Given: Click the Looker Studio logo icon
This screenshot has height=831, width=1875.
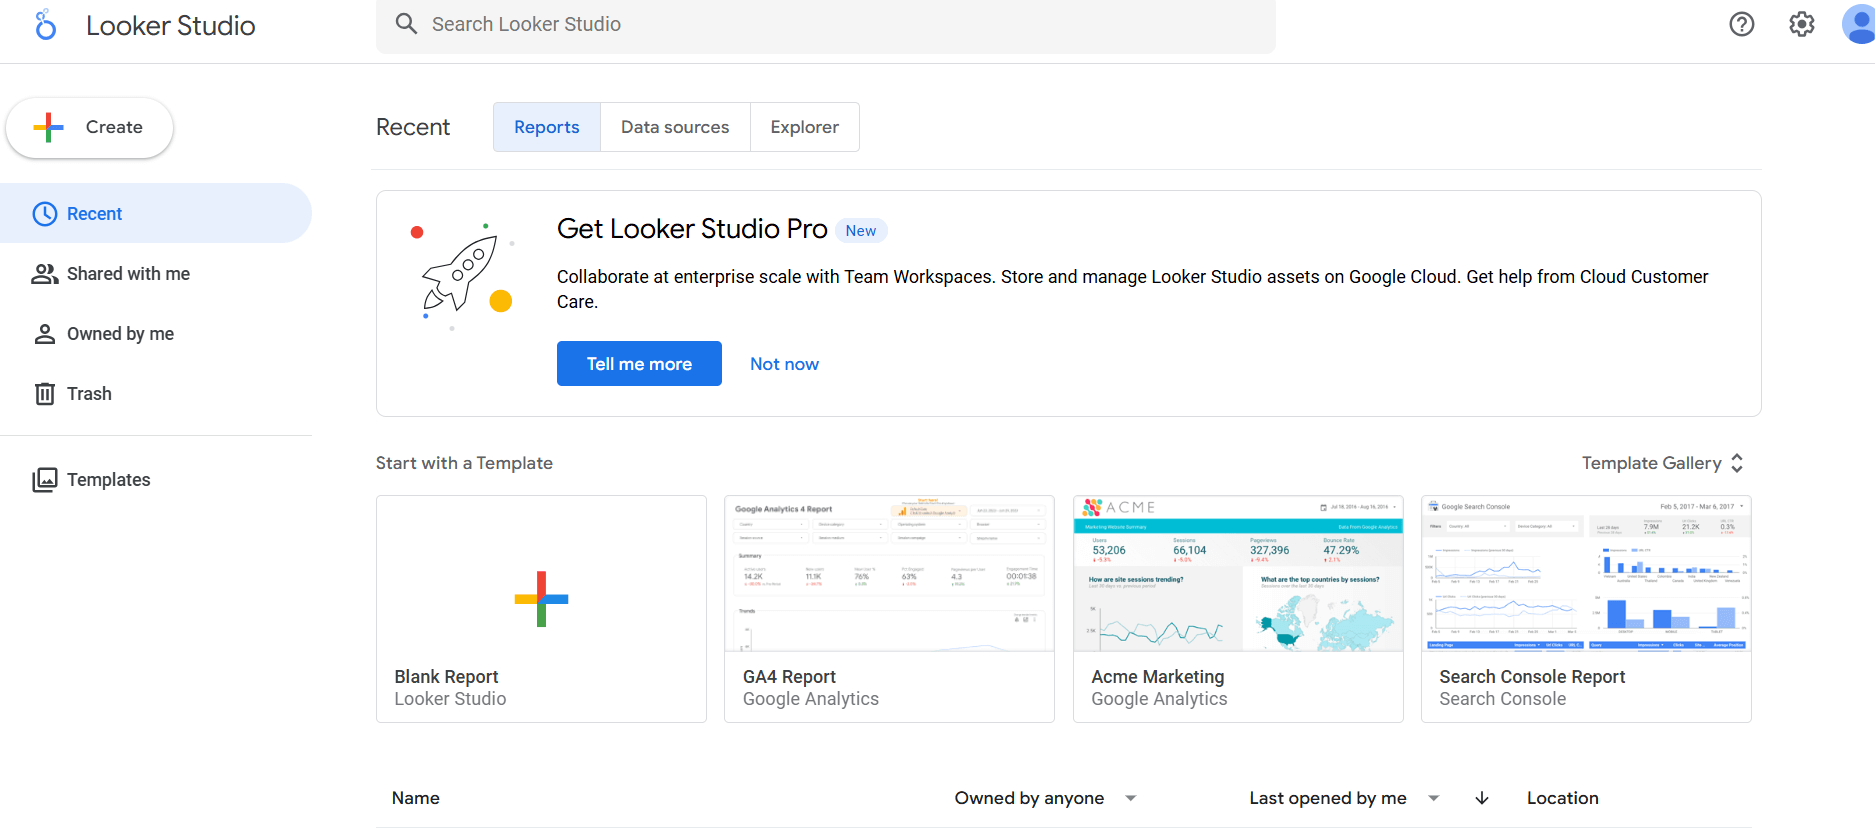Looking at the screenshot, I should click(x=45, y=25).
